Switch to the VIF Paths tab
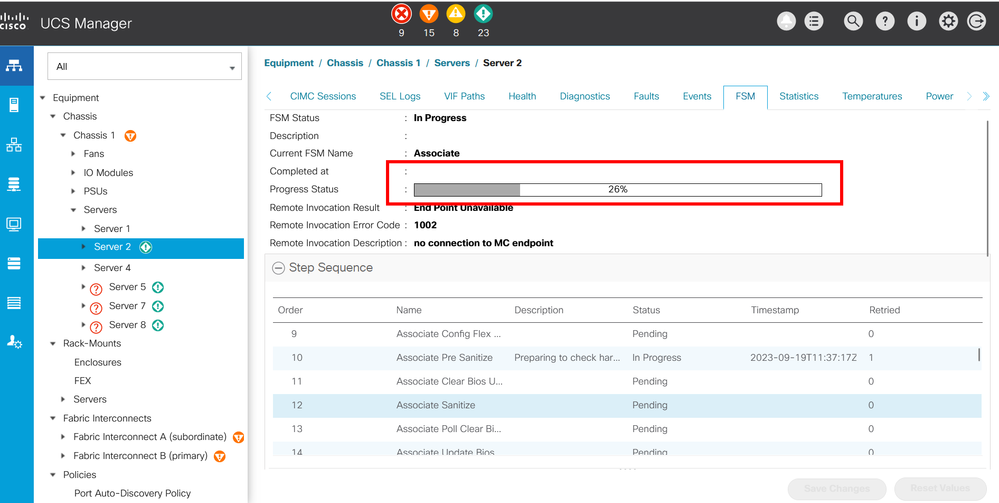Image resolution: width=999 pixels, height=503 pixels. click(464, 96)
